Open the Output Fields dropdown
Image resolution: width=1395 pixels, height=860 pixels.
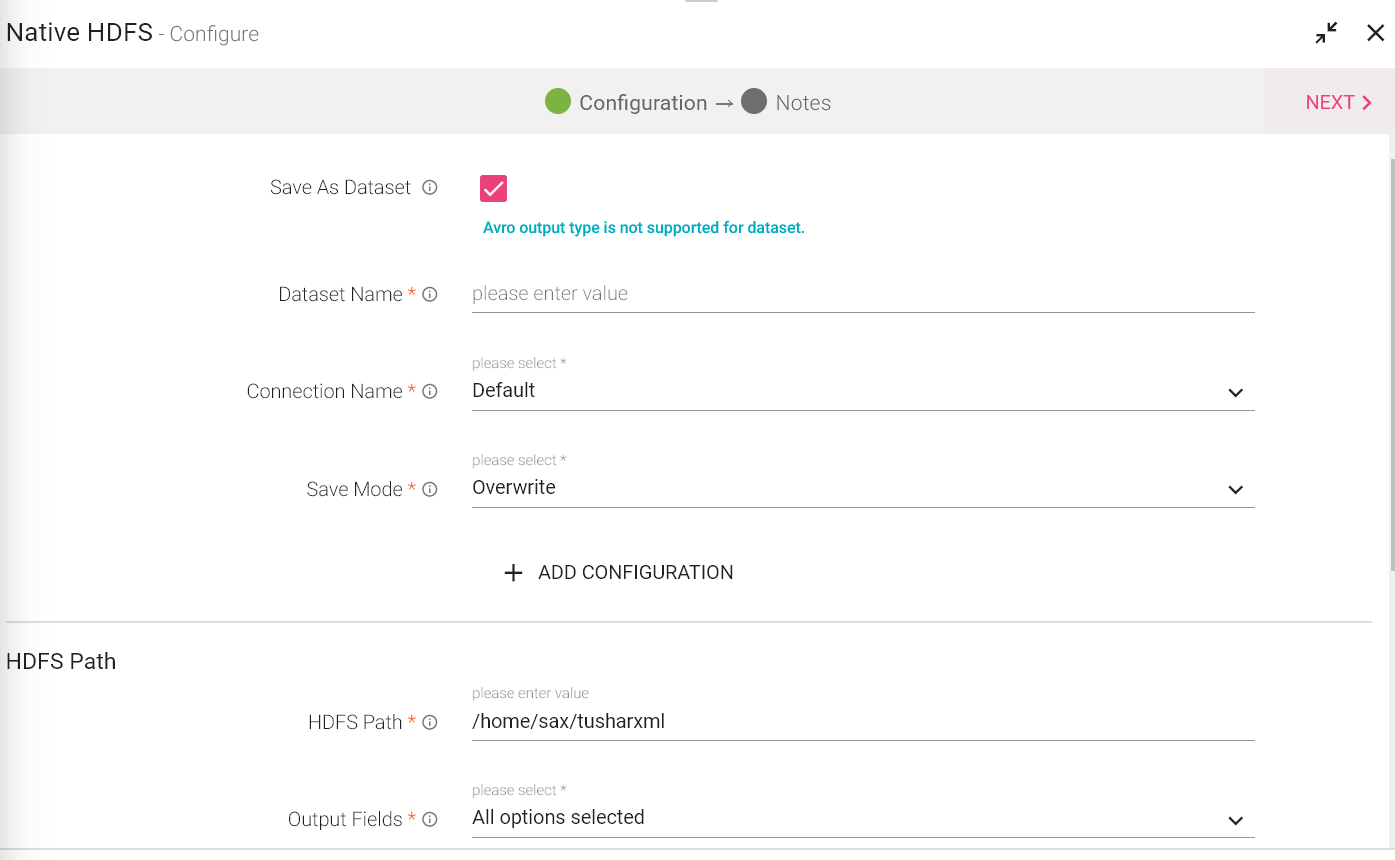[862, 818]
